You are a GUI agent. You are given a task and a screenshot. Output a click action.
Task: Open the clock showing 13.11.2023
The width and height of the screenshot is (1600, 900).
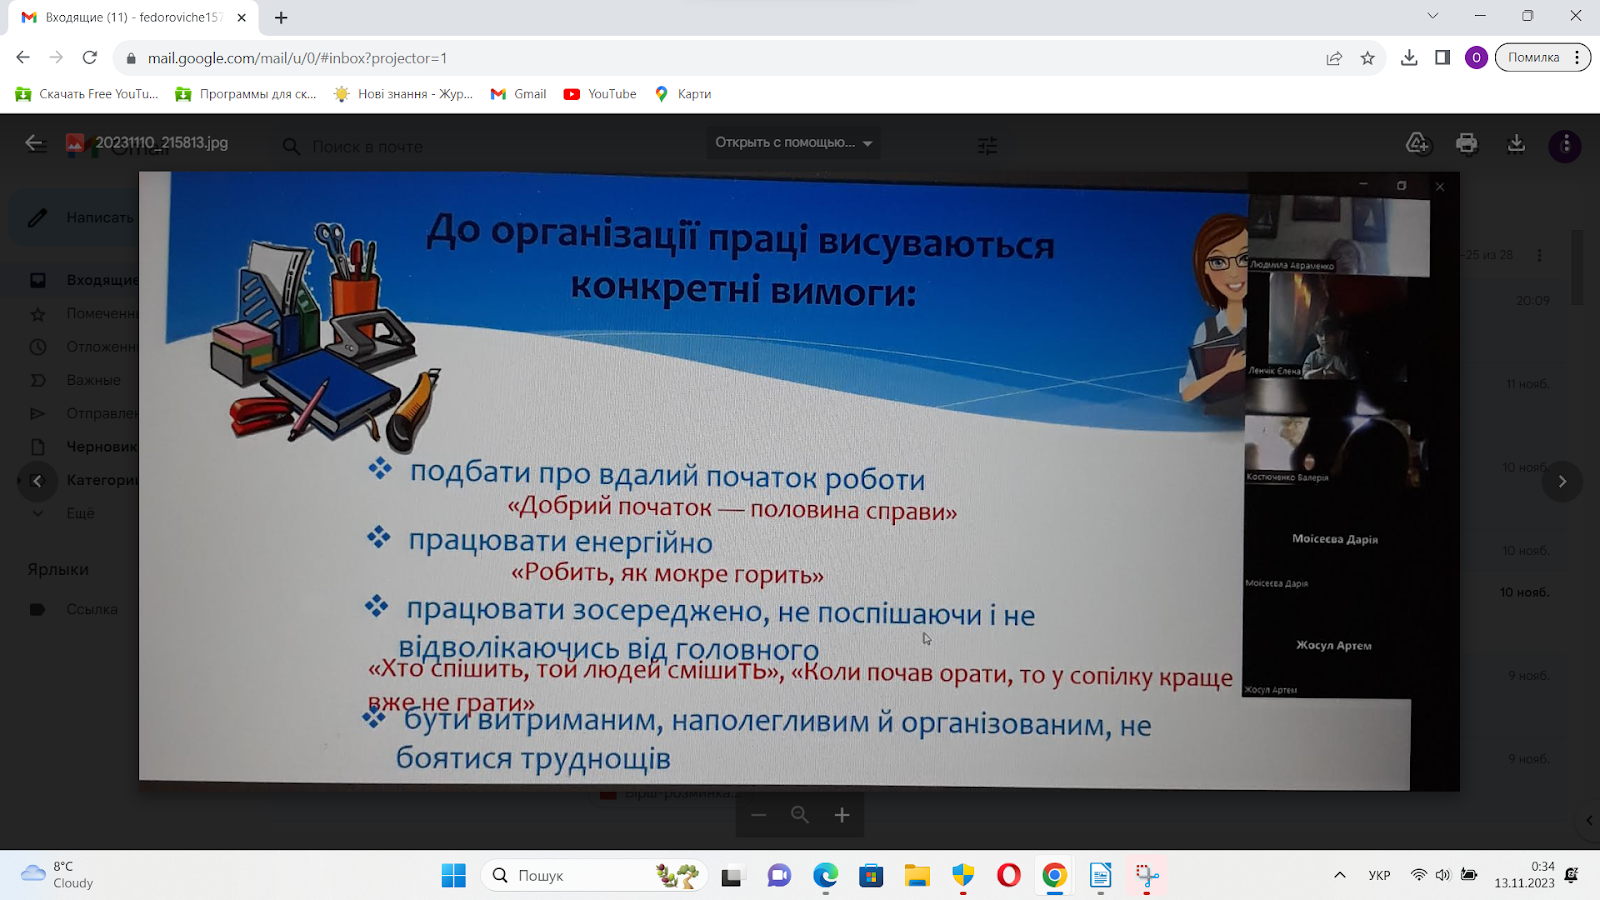tap(1524, 875)
